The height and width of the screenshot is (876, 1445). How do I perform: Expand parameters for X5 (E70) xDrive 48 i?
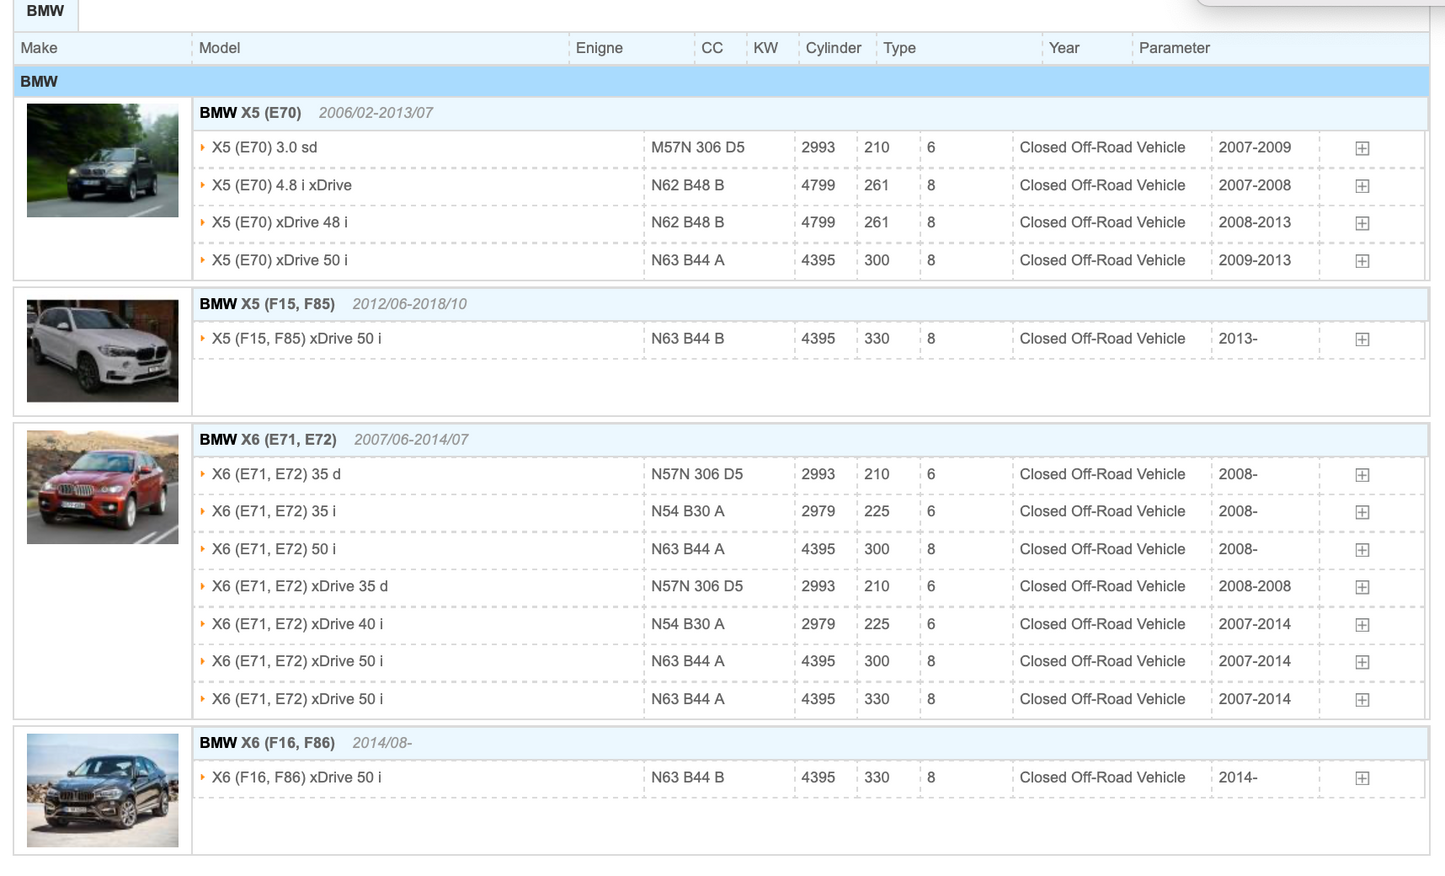pos(1362,223)
